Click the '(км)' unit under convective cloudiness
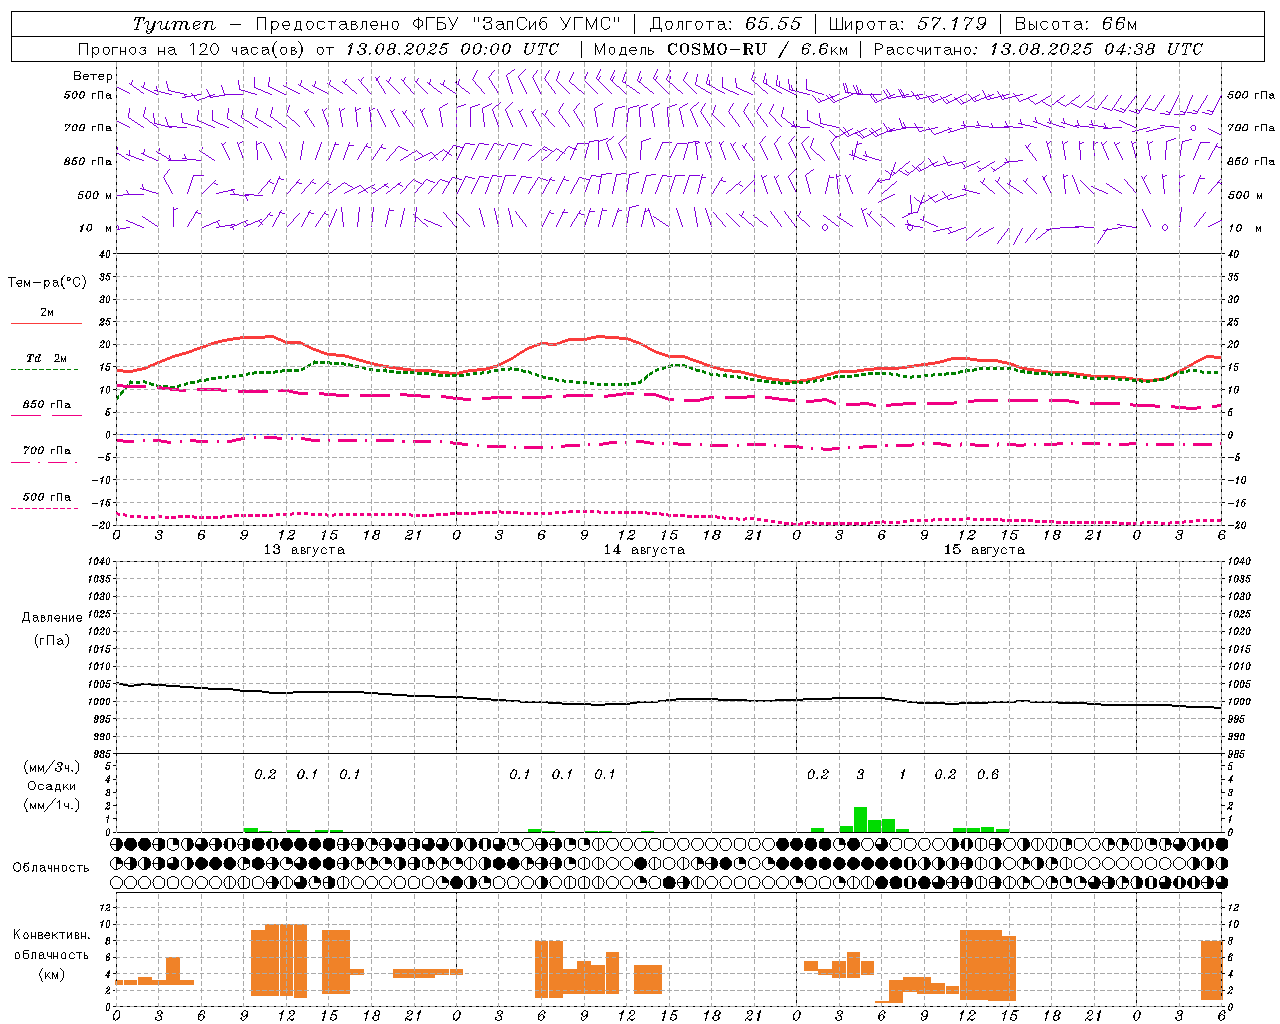 click(x=52, y=974)
